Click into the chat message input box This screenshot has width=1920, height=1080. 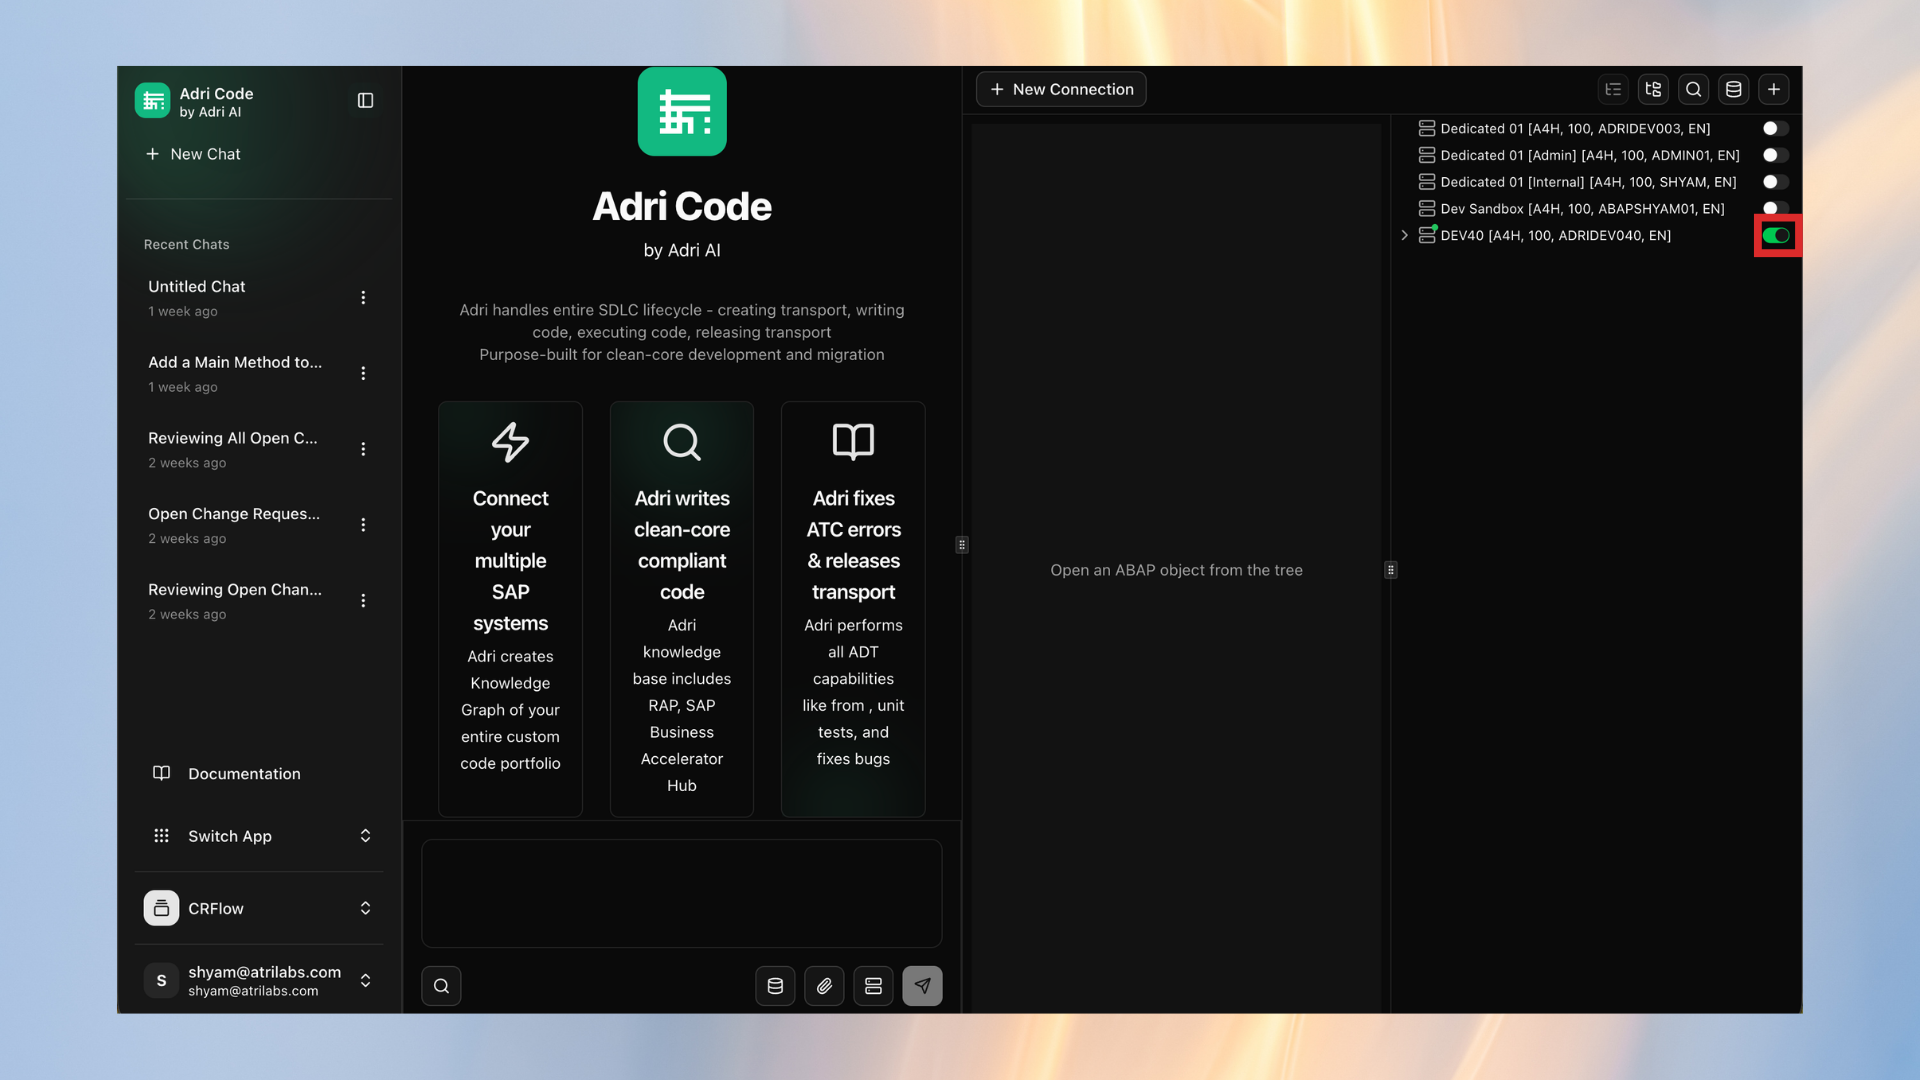(x=681, y=893)
